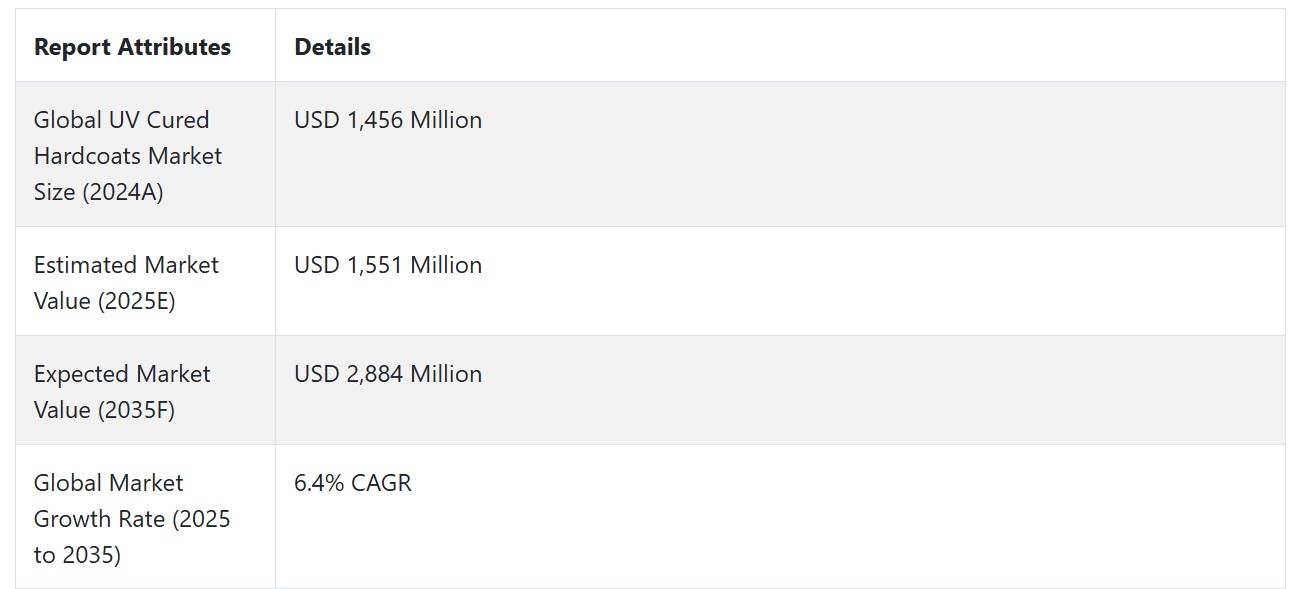Click the 'Global Market' text line
1294x589 pixels.
pyautogui.click(x=109, y=483)
